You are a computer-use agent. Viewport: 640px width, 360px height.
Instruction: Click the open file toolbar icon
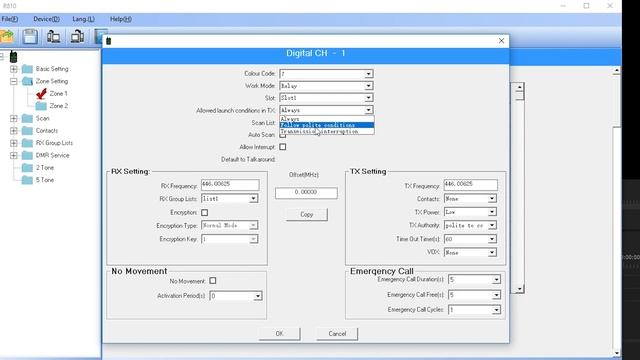click(7, 37)
